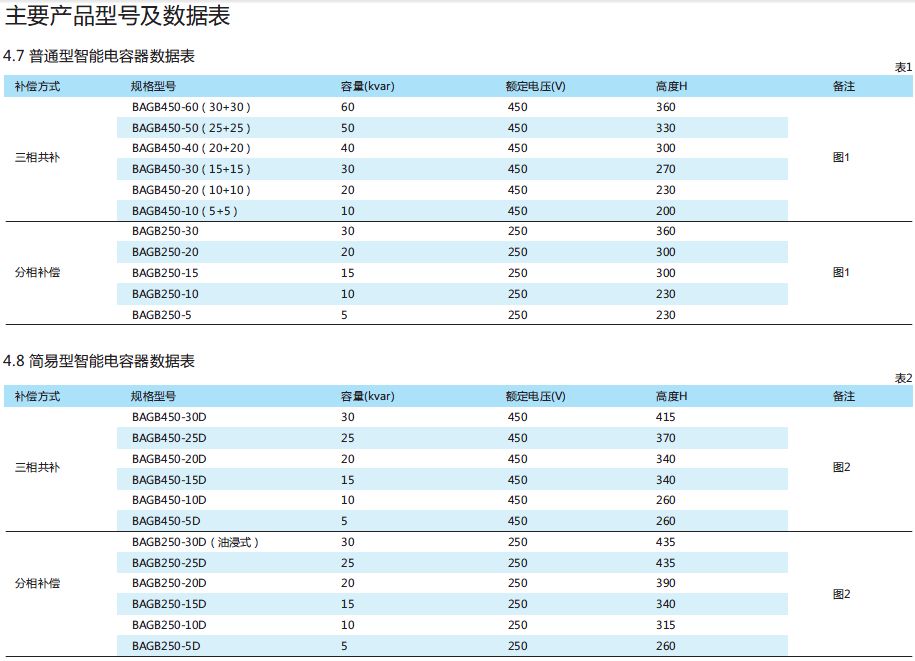The image size is (915, 661).
Task: Click model cell BAGB450-10 ( 5+5 )
Action: coord(184,211)
